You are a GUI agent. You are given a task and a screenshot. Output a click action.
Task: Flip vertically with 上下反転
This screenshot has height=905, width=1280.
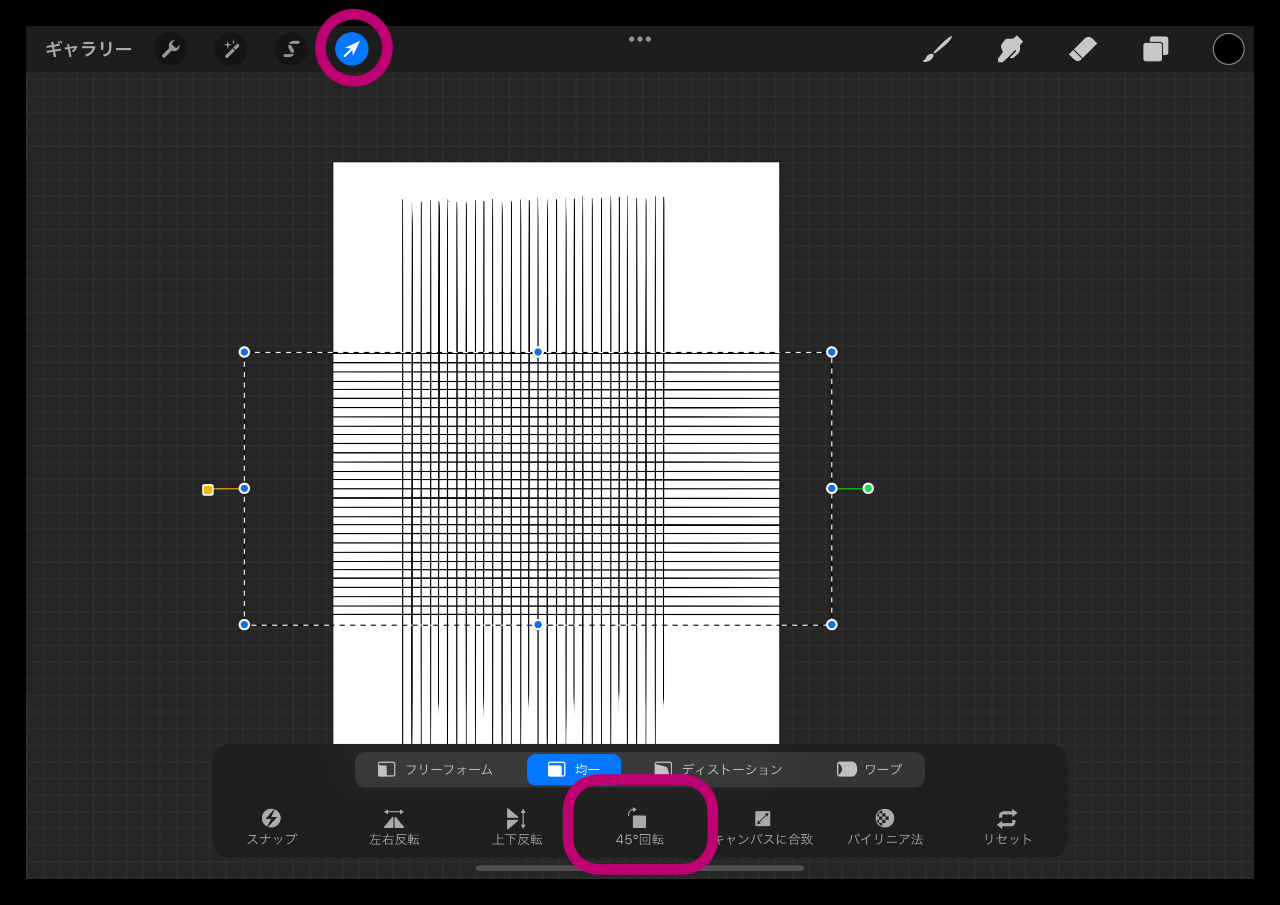click(517, 827)
